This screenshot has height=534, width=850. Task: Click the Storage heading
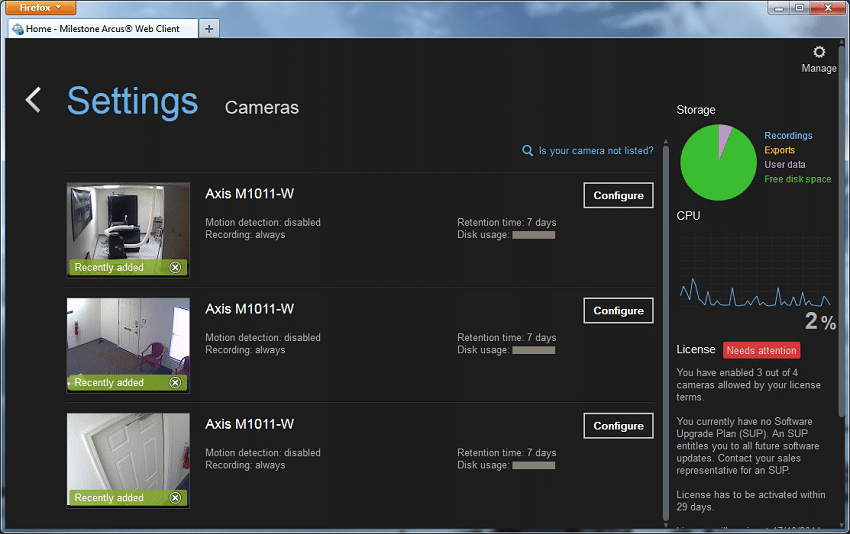click(696, 110)
